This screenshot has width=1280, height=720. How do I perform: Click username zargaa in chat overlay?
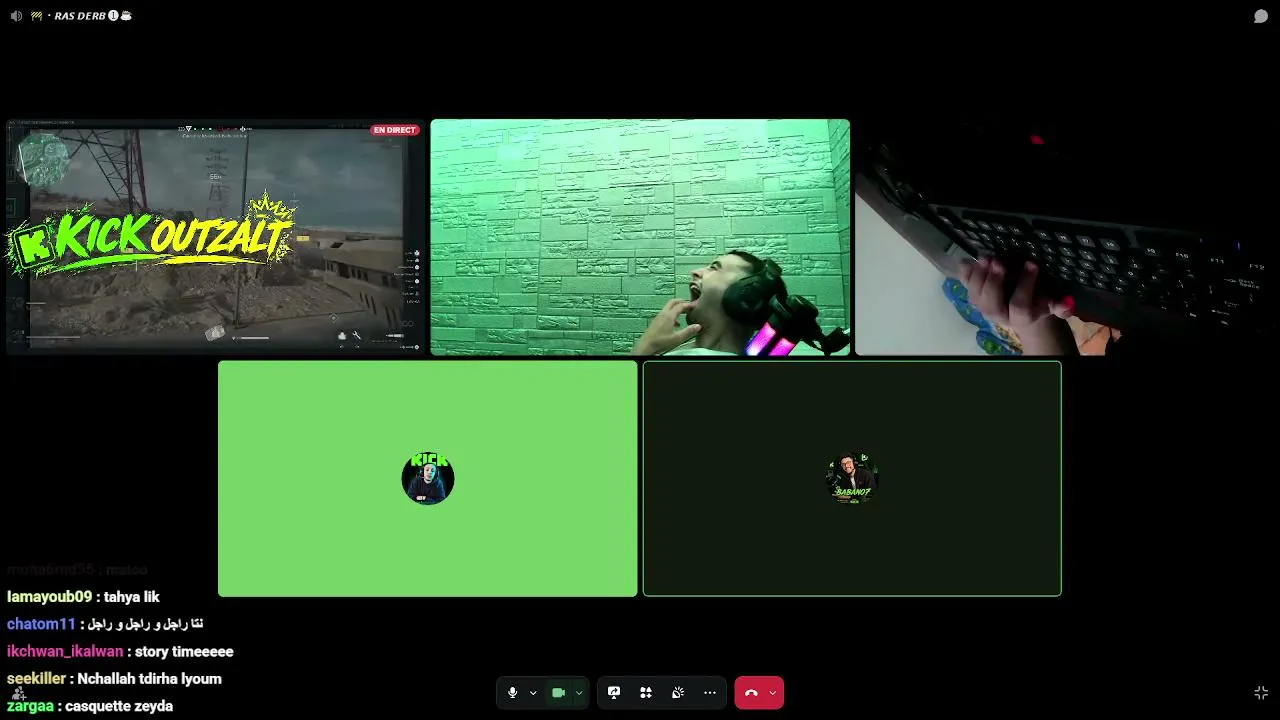(x=30, y=706)
